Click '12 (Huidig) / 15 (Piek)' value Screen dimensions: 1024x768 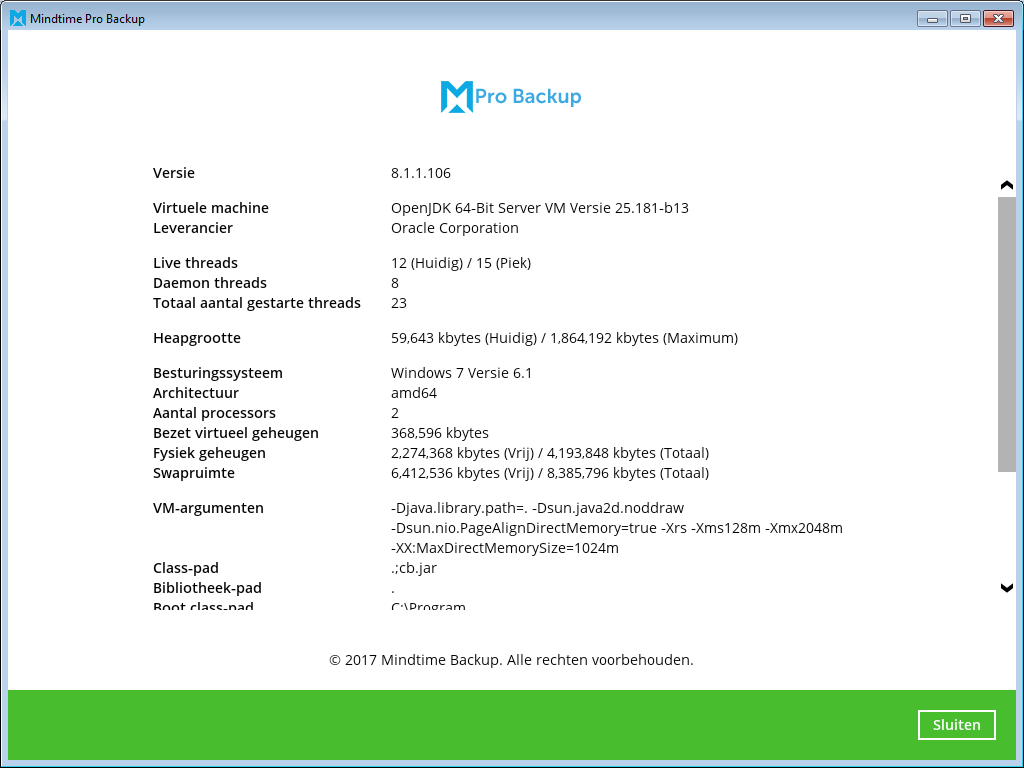coord(461,263)
